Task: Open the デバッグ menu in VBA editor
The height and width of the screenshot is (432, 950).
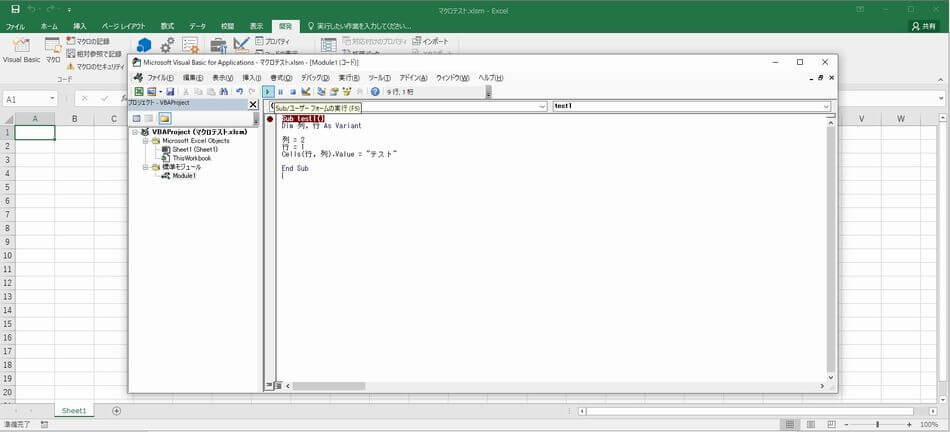Action: (315, 78)
